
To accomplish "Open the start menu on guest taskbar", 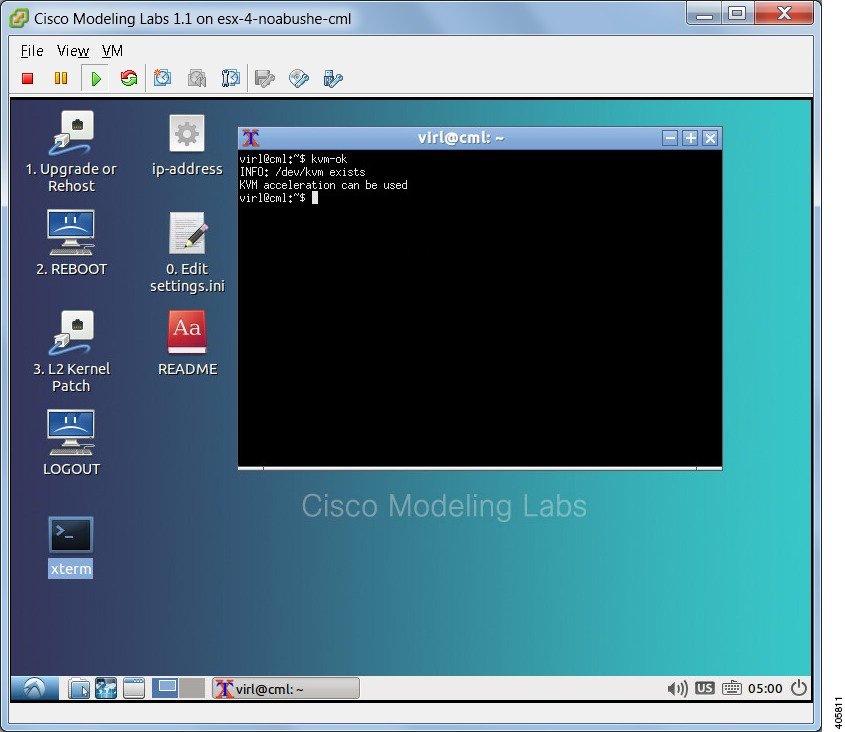I will pyautogui.click(x=34, y=688).
